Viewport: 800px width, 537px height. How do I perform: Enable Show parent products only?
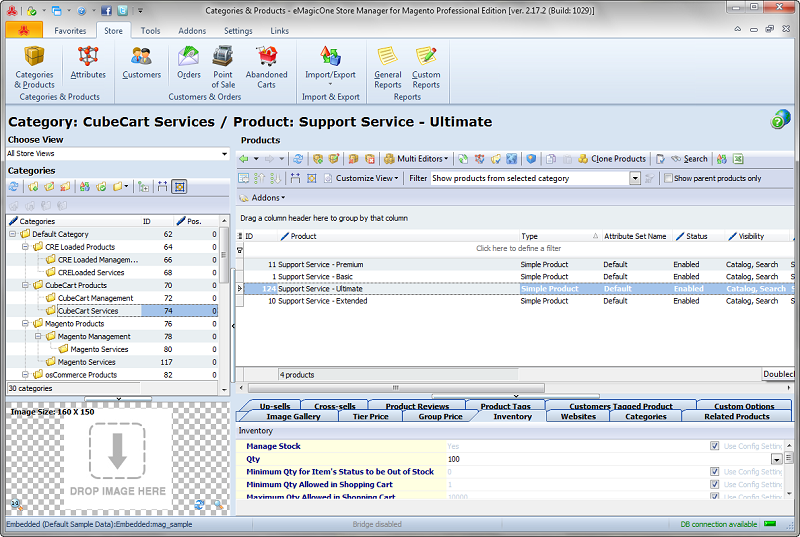pyautogui.click(x=668, y=178)
